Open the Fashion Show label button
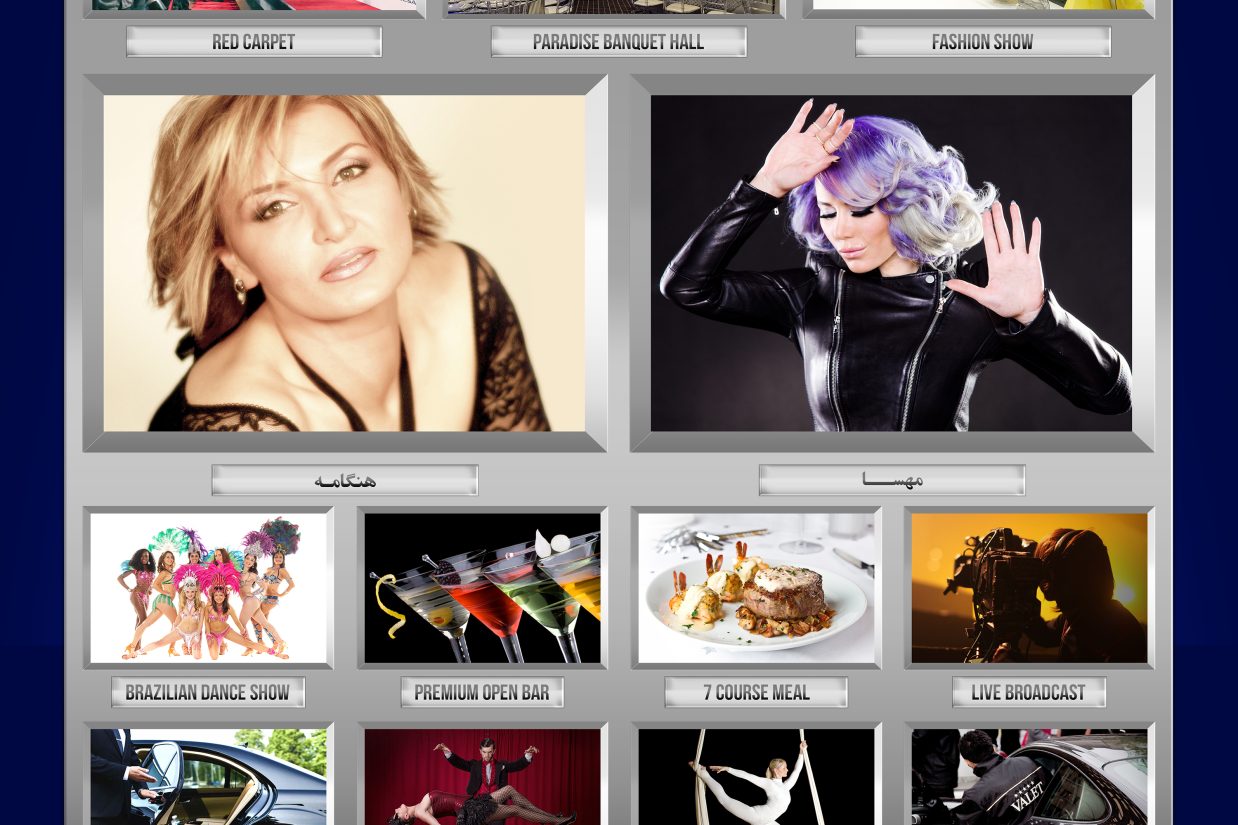The image size is (1238, 825). pos(983,42)
